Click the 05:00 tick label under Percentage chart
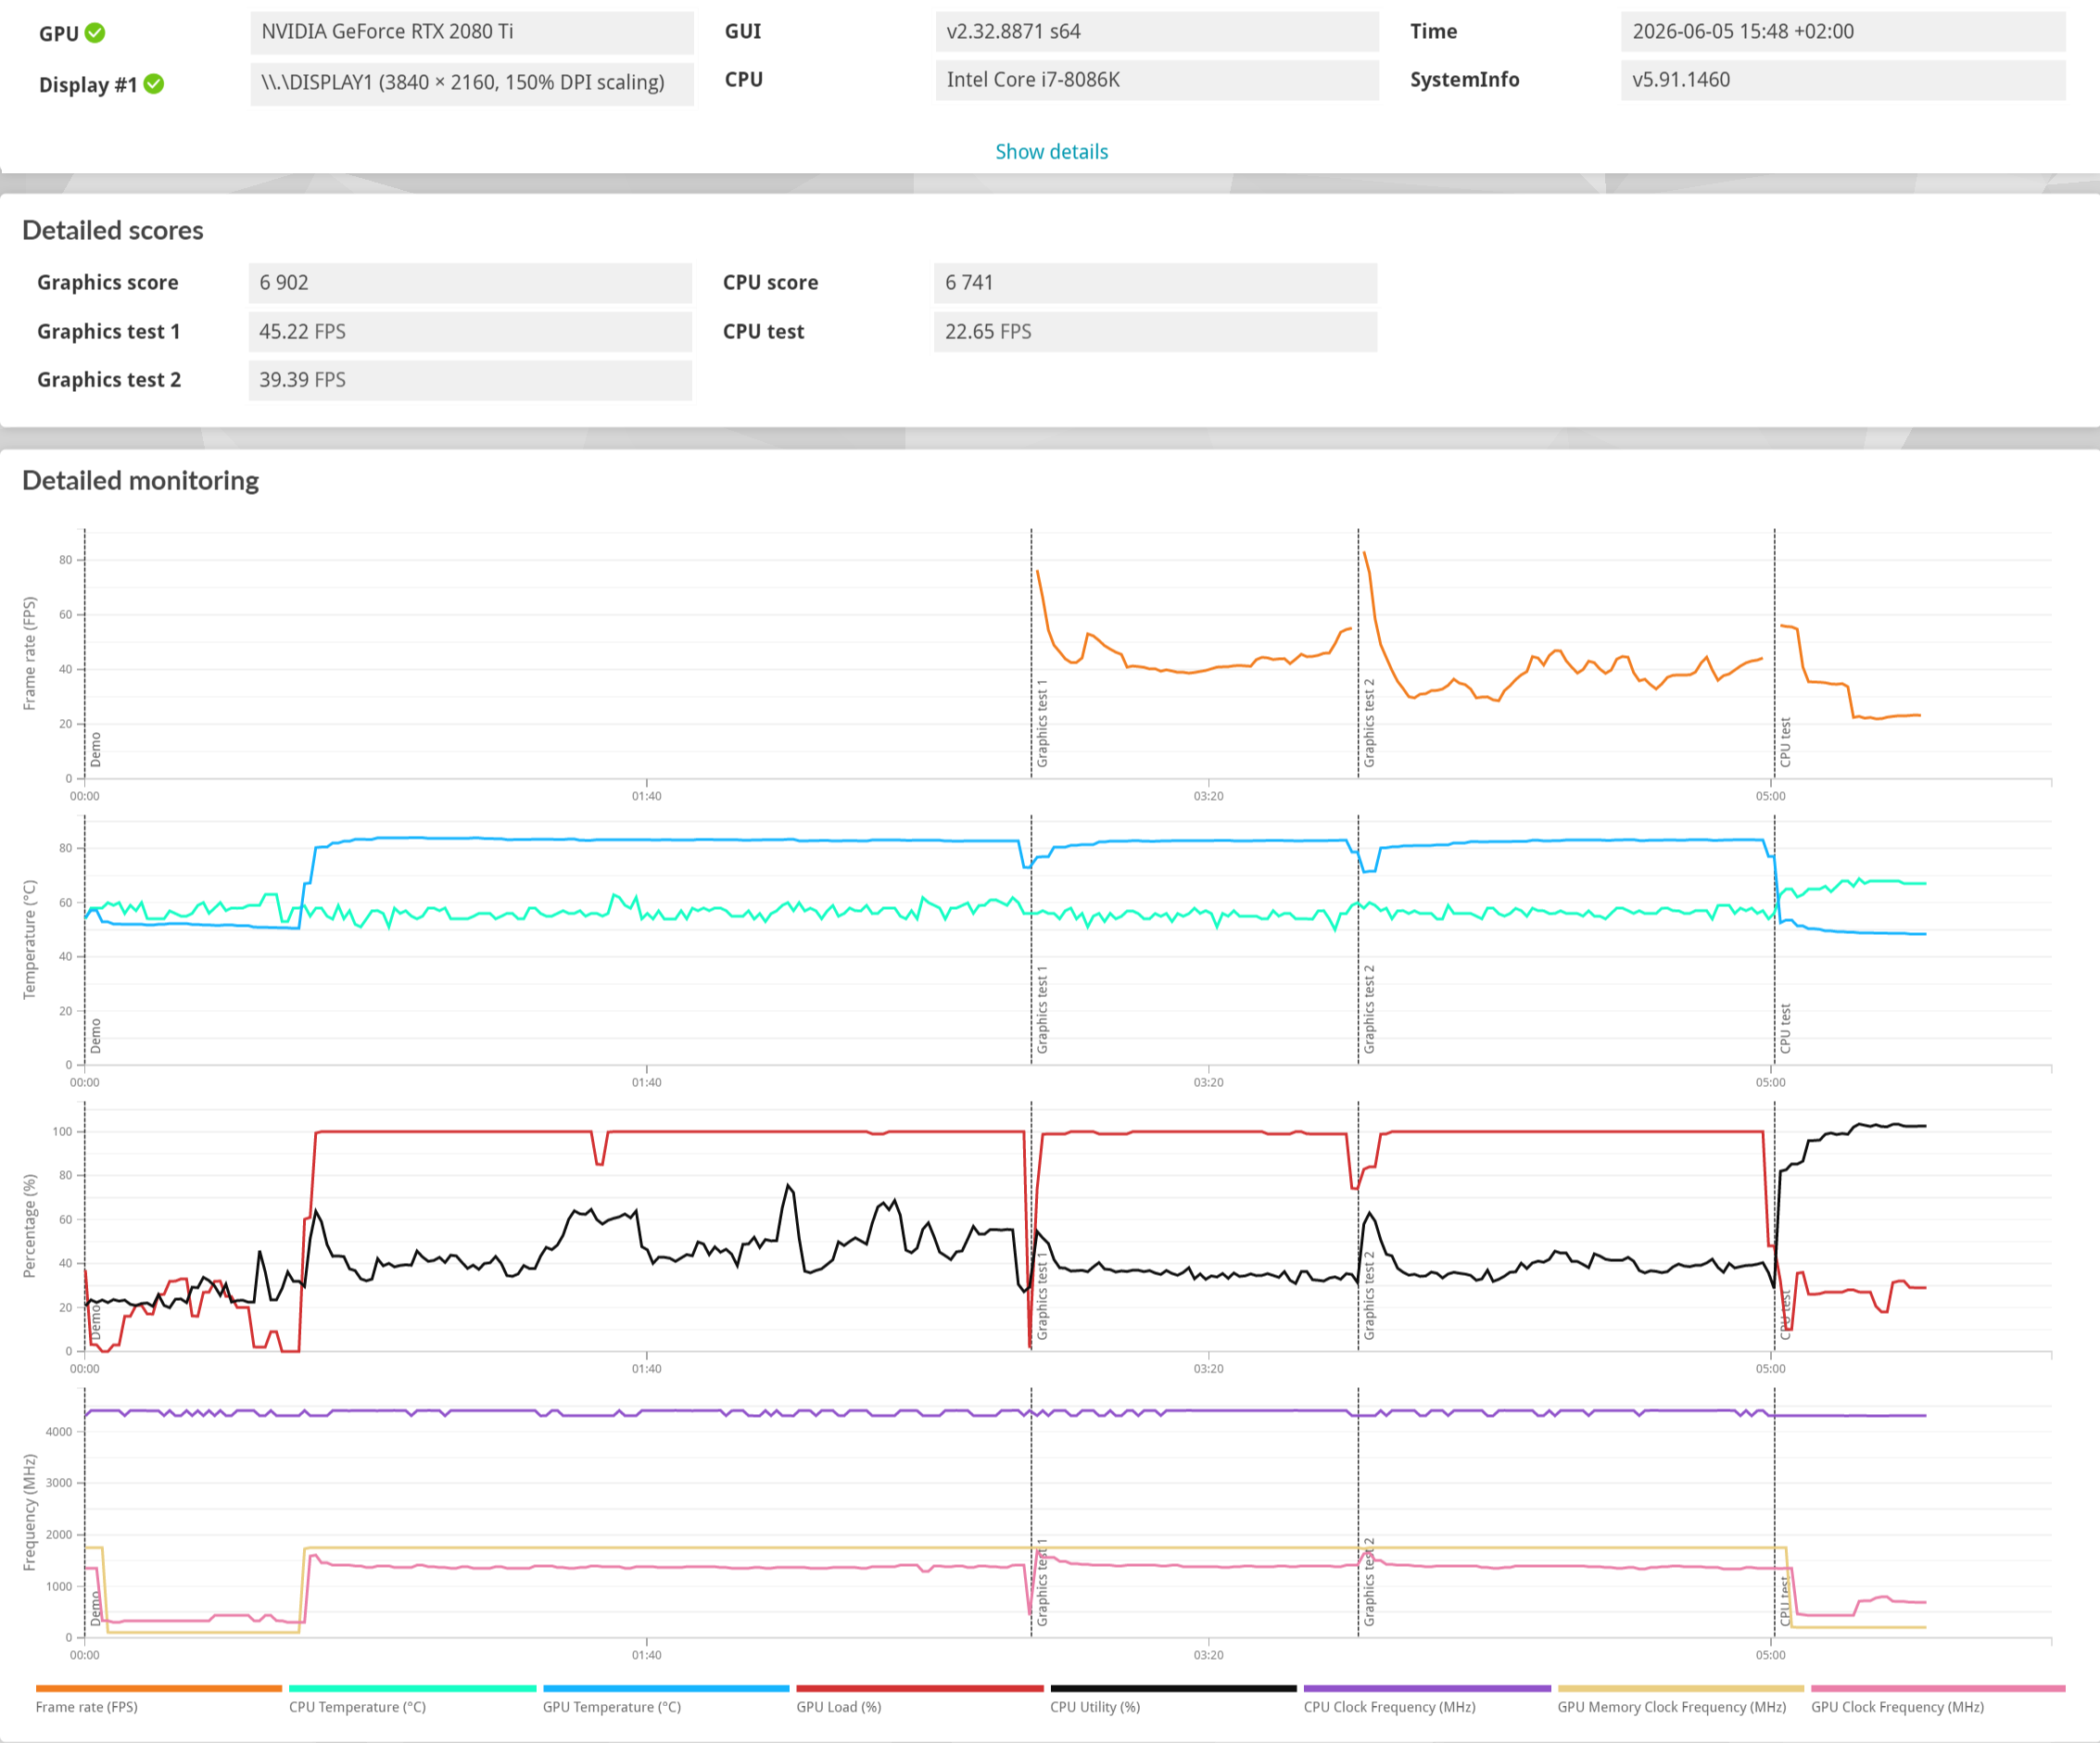Viewport: 2100px width, 1743px height. pyautogui.click(x=1770, y=1368)
